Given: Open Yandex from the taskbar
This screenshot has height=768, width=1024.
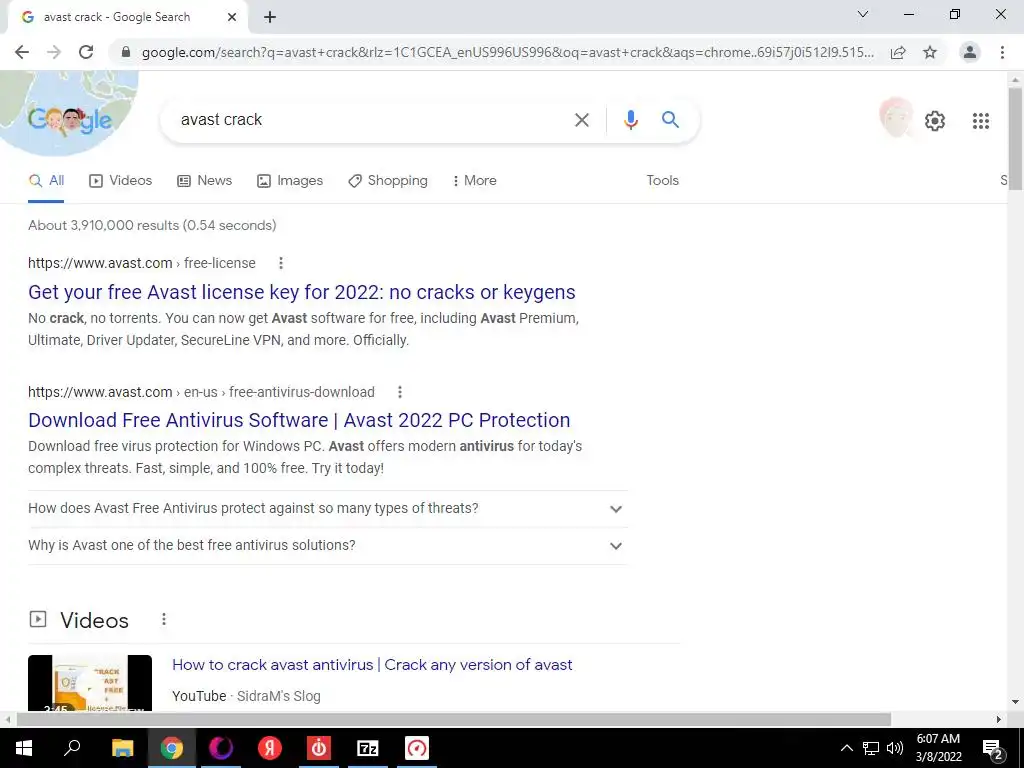Looking at the screenshot, I should point(270,748).
